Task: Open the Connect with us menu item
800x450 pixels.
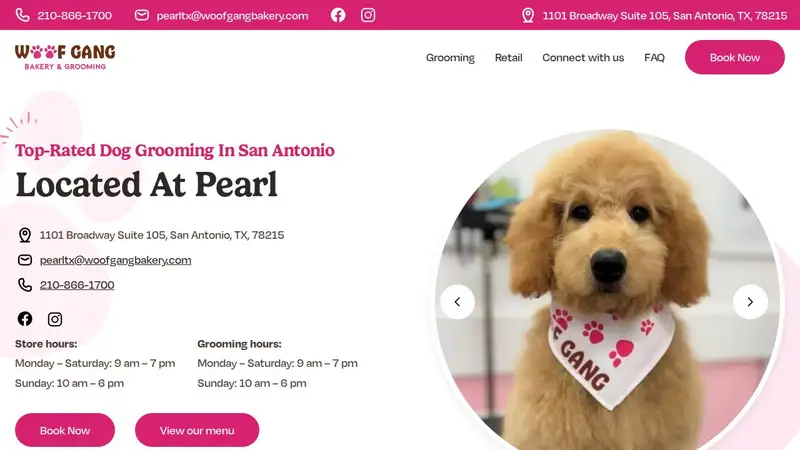Action: [583, 58]
